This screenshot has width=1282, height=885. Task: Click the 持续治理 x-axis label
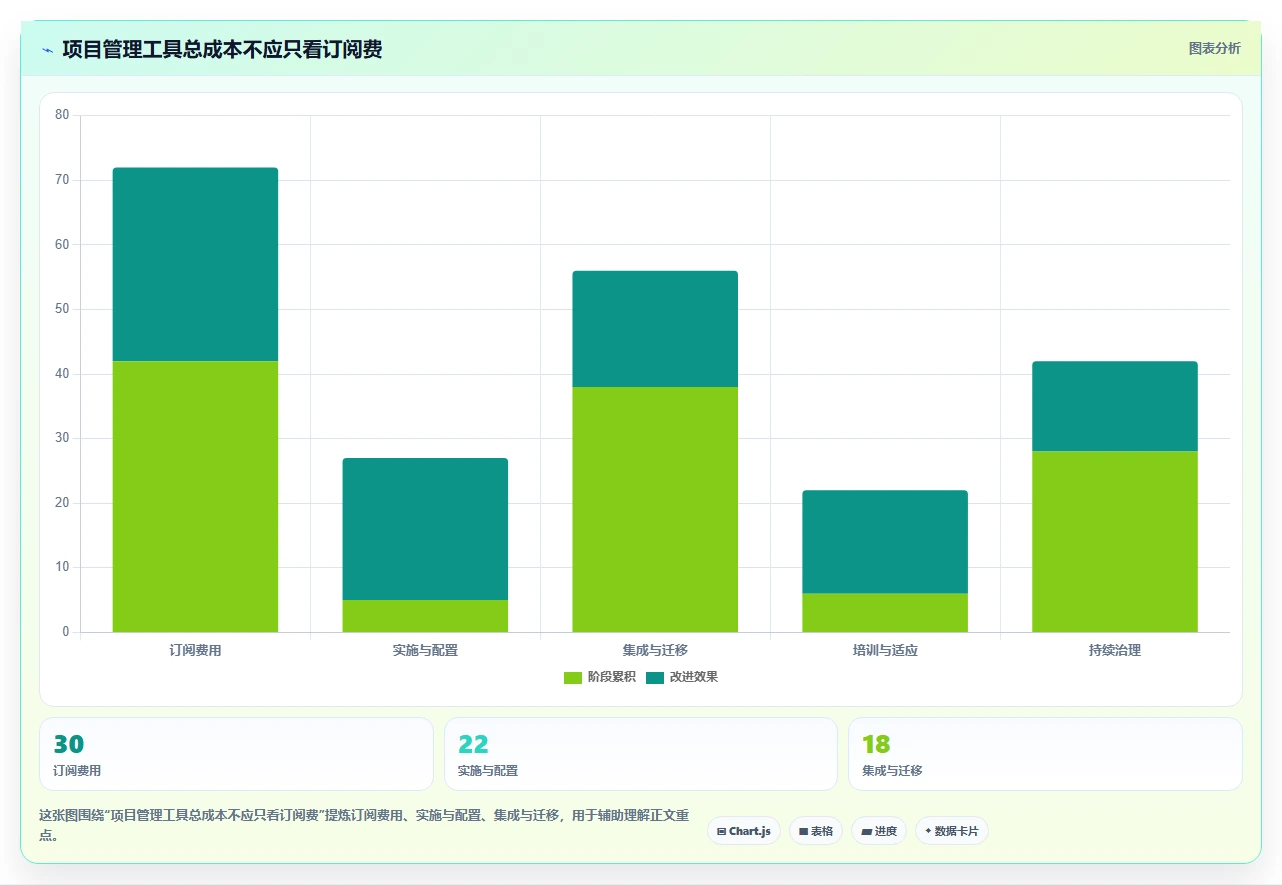[x=1115, y=650]
